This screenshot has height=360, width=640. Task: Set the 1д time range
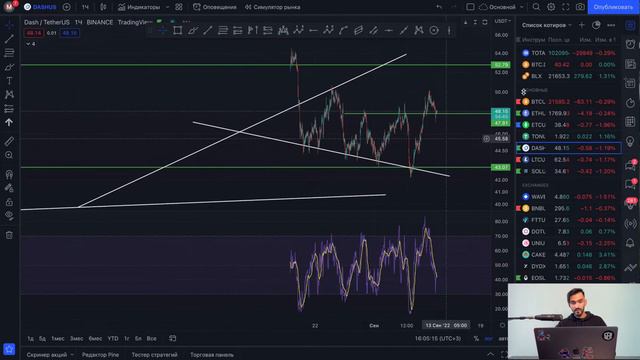pos(31,338)
